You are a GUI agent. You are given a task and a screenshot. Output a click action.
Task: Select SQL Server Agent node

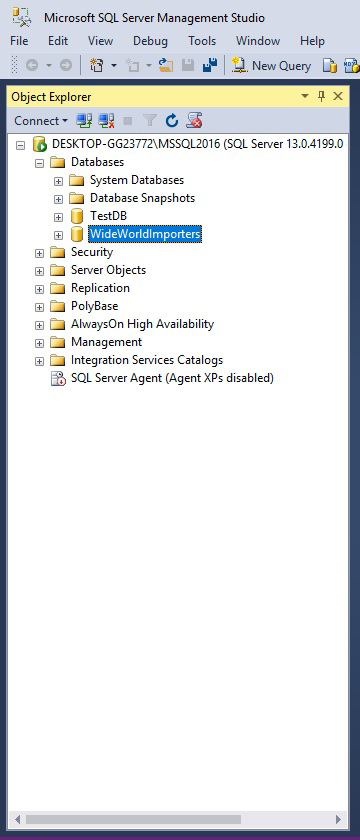[172, 378]
